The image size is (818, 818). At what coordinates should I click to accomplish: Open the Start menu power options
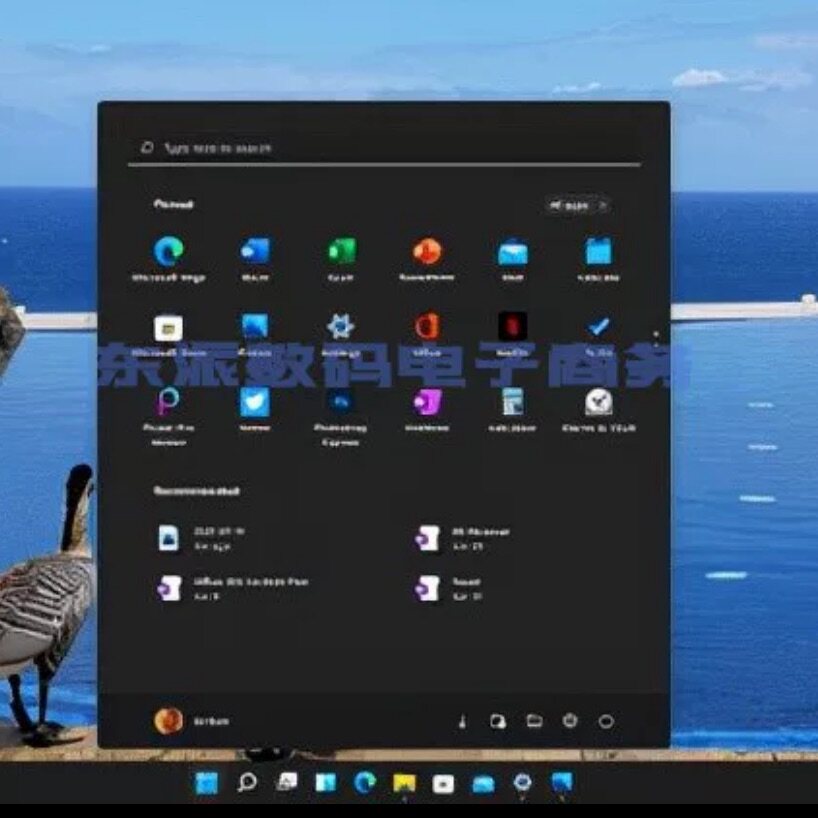606,721
